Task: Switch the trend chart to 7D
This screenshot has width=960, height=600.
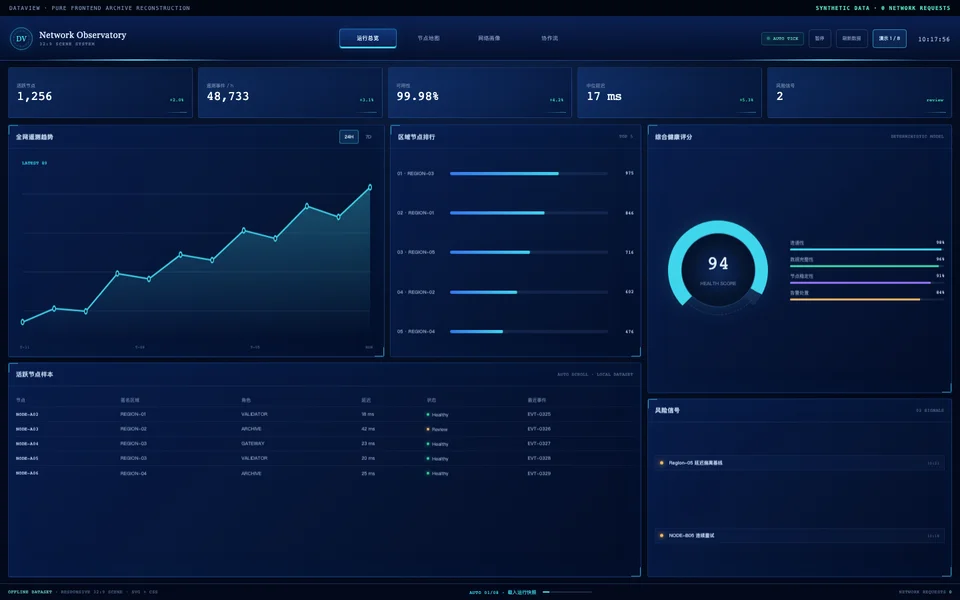Action: [x=369, y=137]
